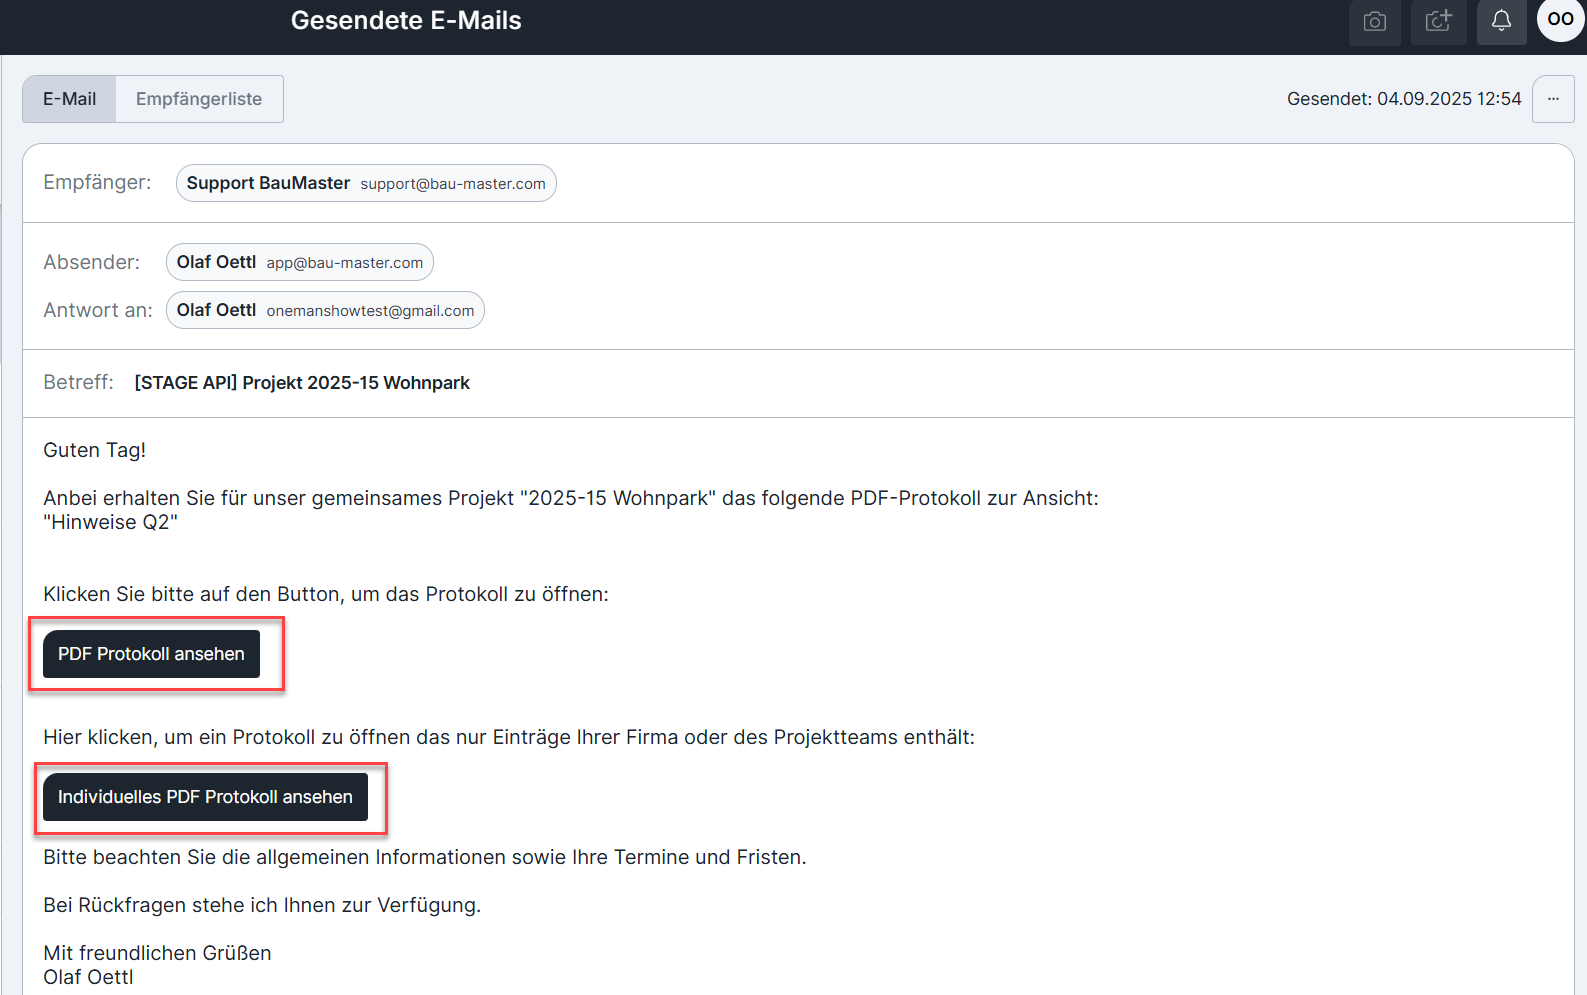The width and height of the screenshot is (1587, 995).
Task: Click the Olaf Oettl sender chip
Action: pyautogui.click(x=299, y=262)
